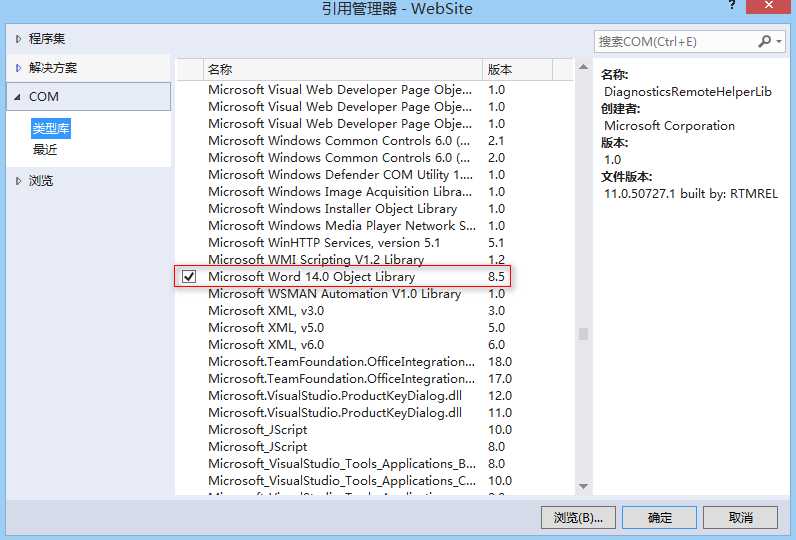The image size is (796, 540).
Task: Select Microsoft Windows Installer Object Library
Action: [375, 209]
